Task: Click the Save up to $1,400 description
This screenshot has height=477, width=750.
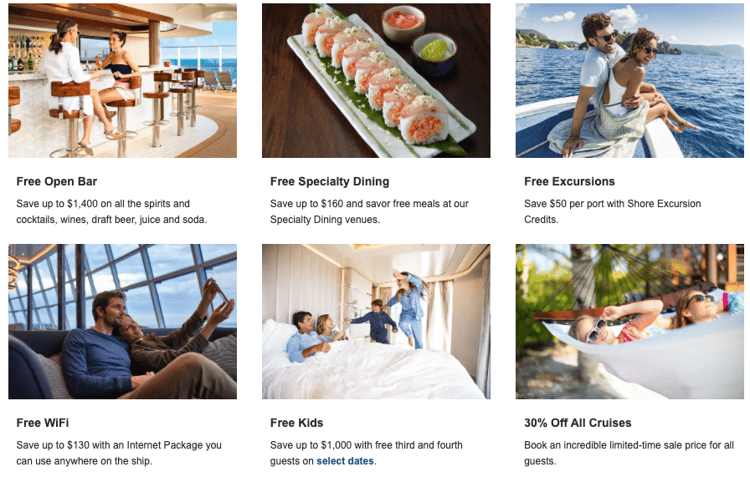Action: [111, 211]
